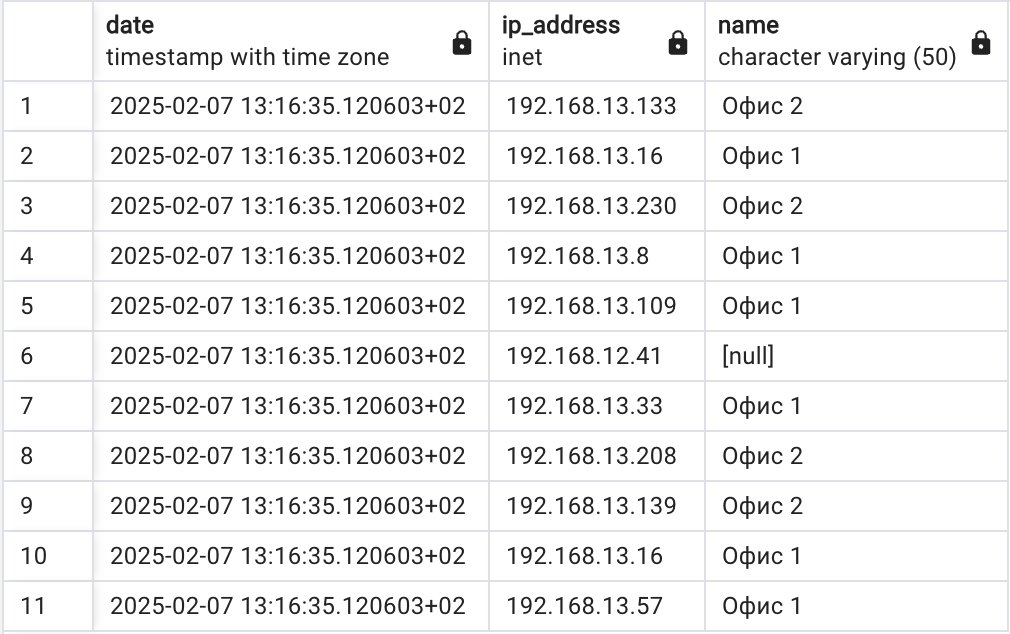Viewport: 1010px width, 634px height.
Task: Click the IP cell 192.168.13.57
Action: pos(597,606)
